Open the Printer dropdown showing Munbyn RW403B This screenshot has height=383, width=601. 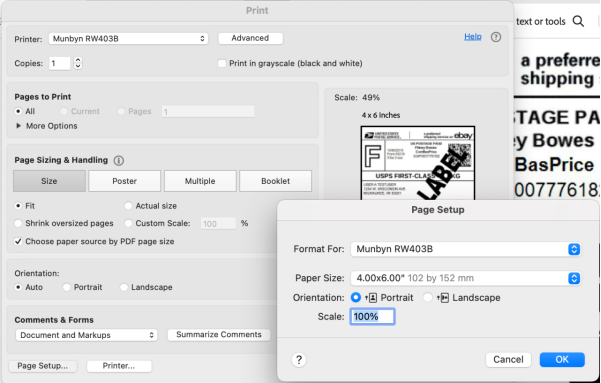click(x=128, y=38)
